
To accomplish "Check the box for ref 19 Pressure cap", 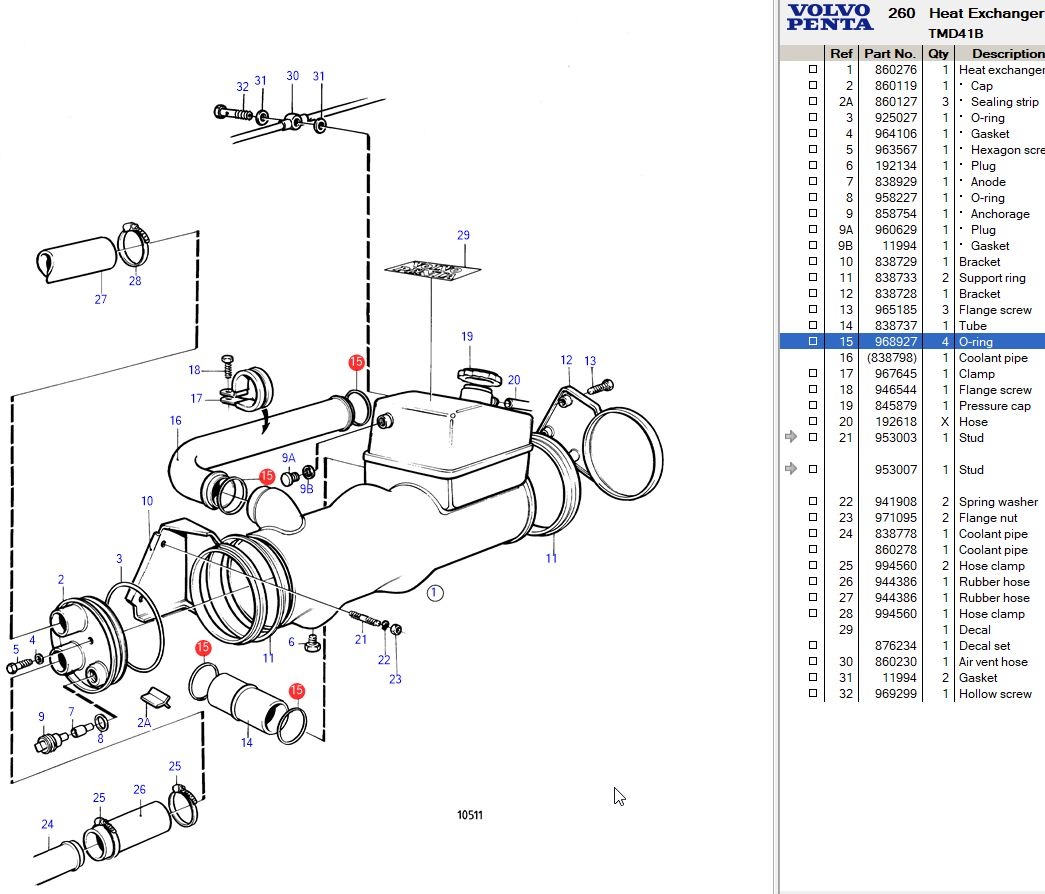I will [x=812, y=405].
